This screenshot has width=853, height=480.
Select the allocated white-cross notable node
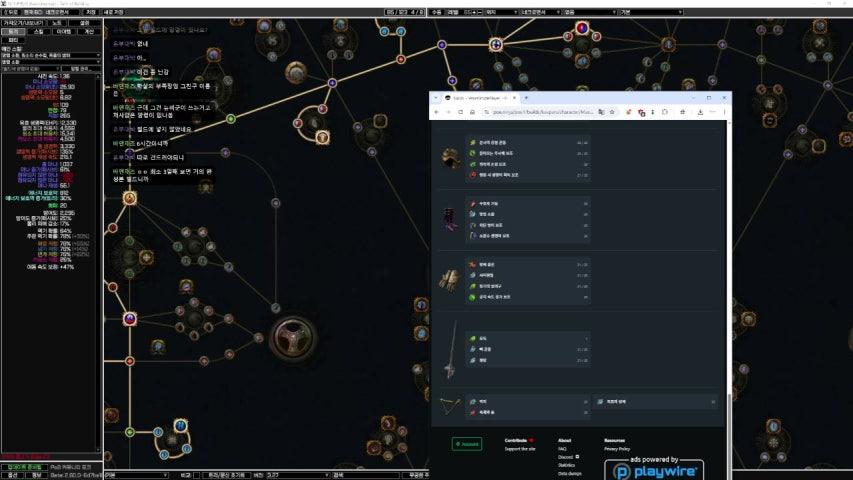(496, 45)
